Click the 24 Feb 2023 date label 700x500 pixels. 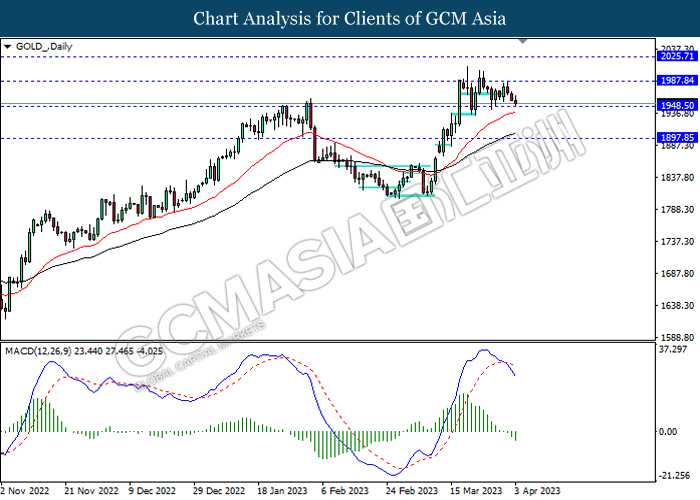point(412,491)
